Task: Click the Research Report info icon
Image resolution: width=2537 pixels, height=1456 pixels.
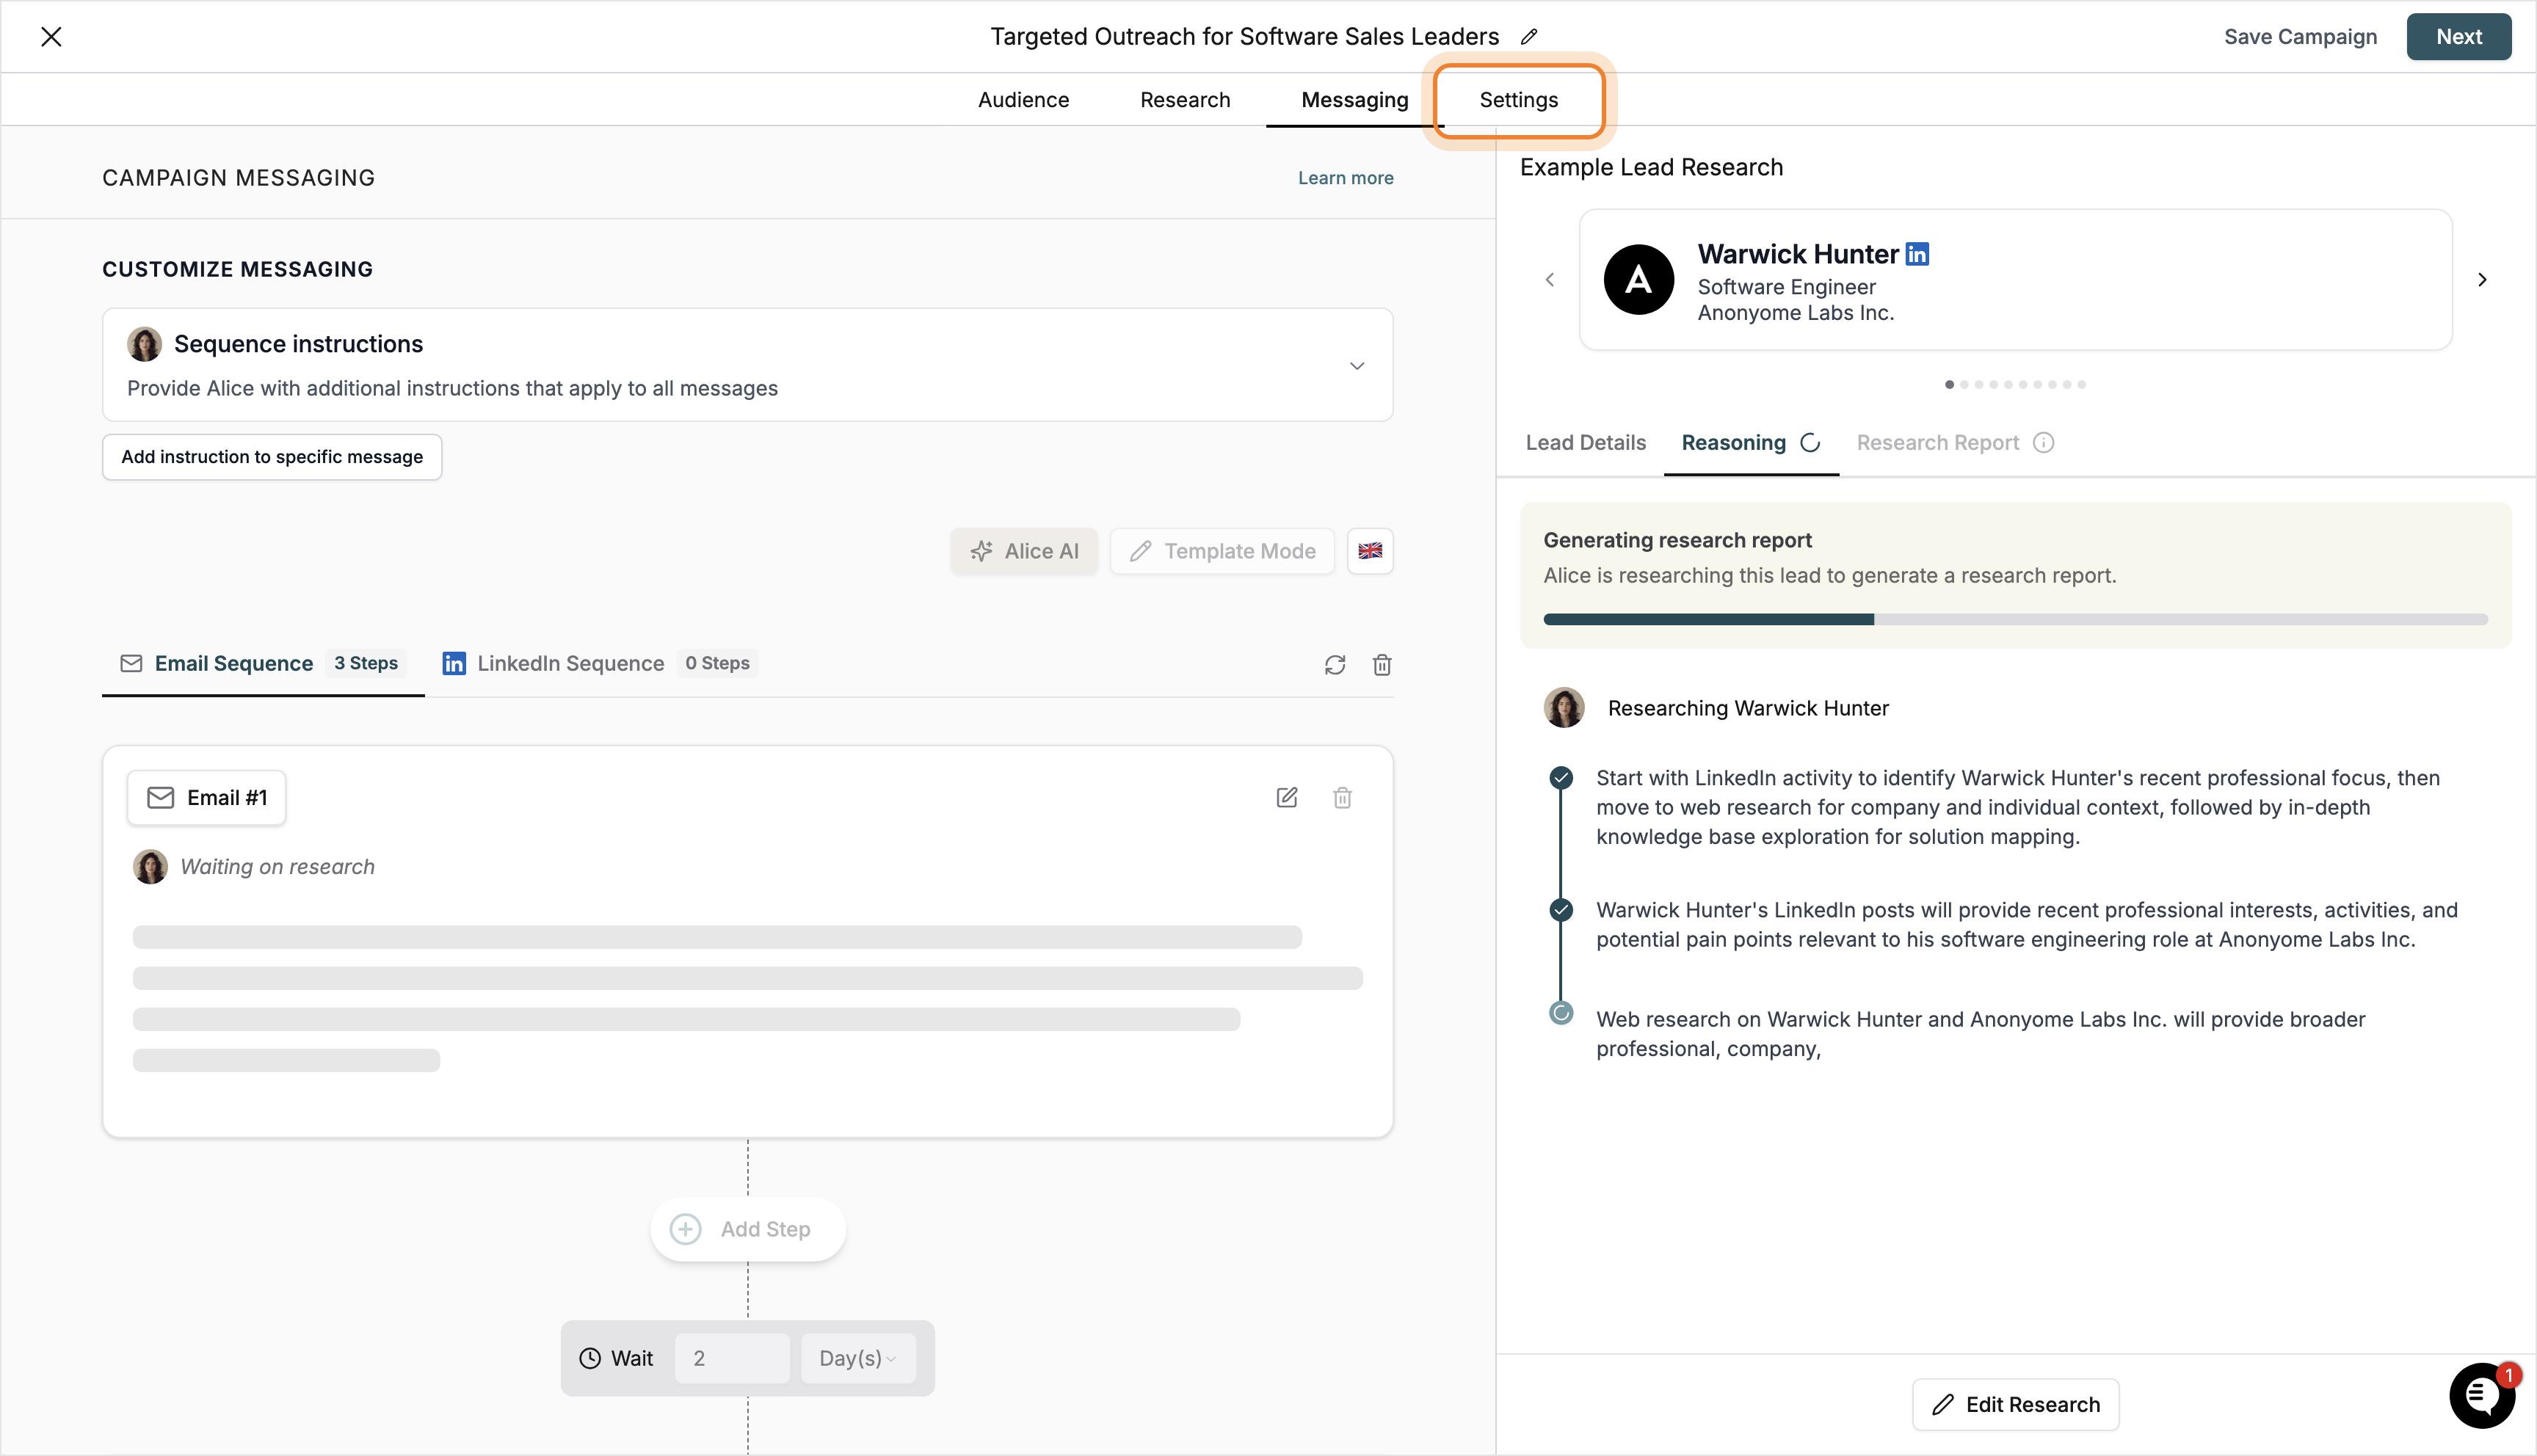Action: (x=2043, y=442)
